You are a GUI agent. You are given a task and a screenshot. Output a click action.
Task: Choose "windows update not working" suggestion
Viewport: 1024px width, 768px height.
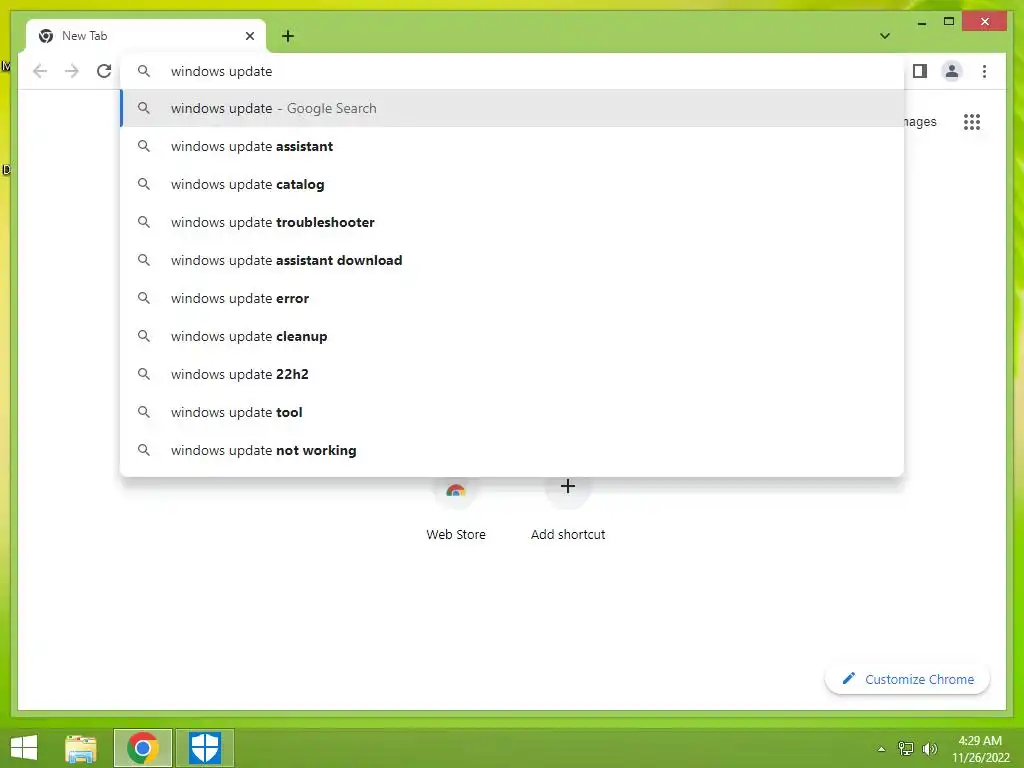[x=512, y=450]
